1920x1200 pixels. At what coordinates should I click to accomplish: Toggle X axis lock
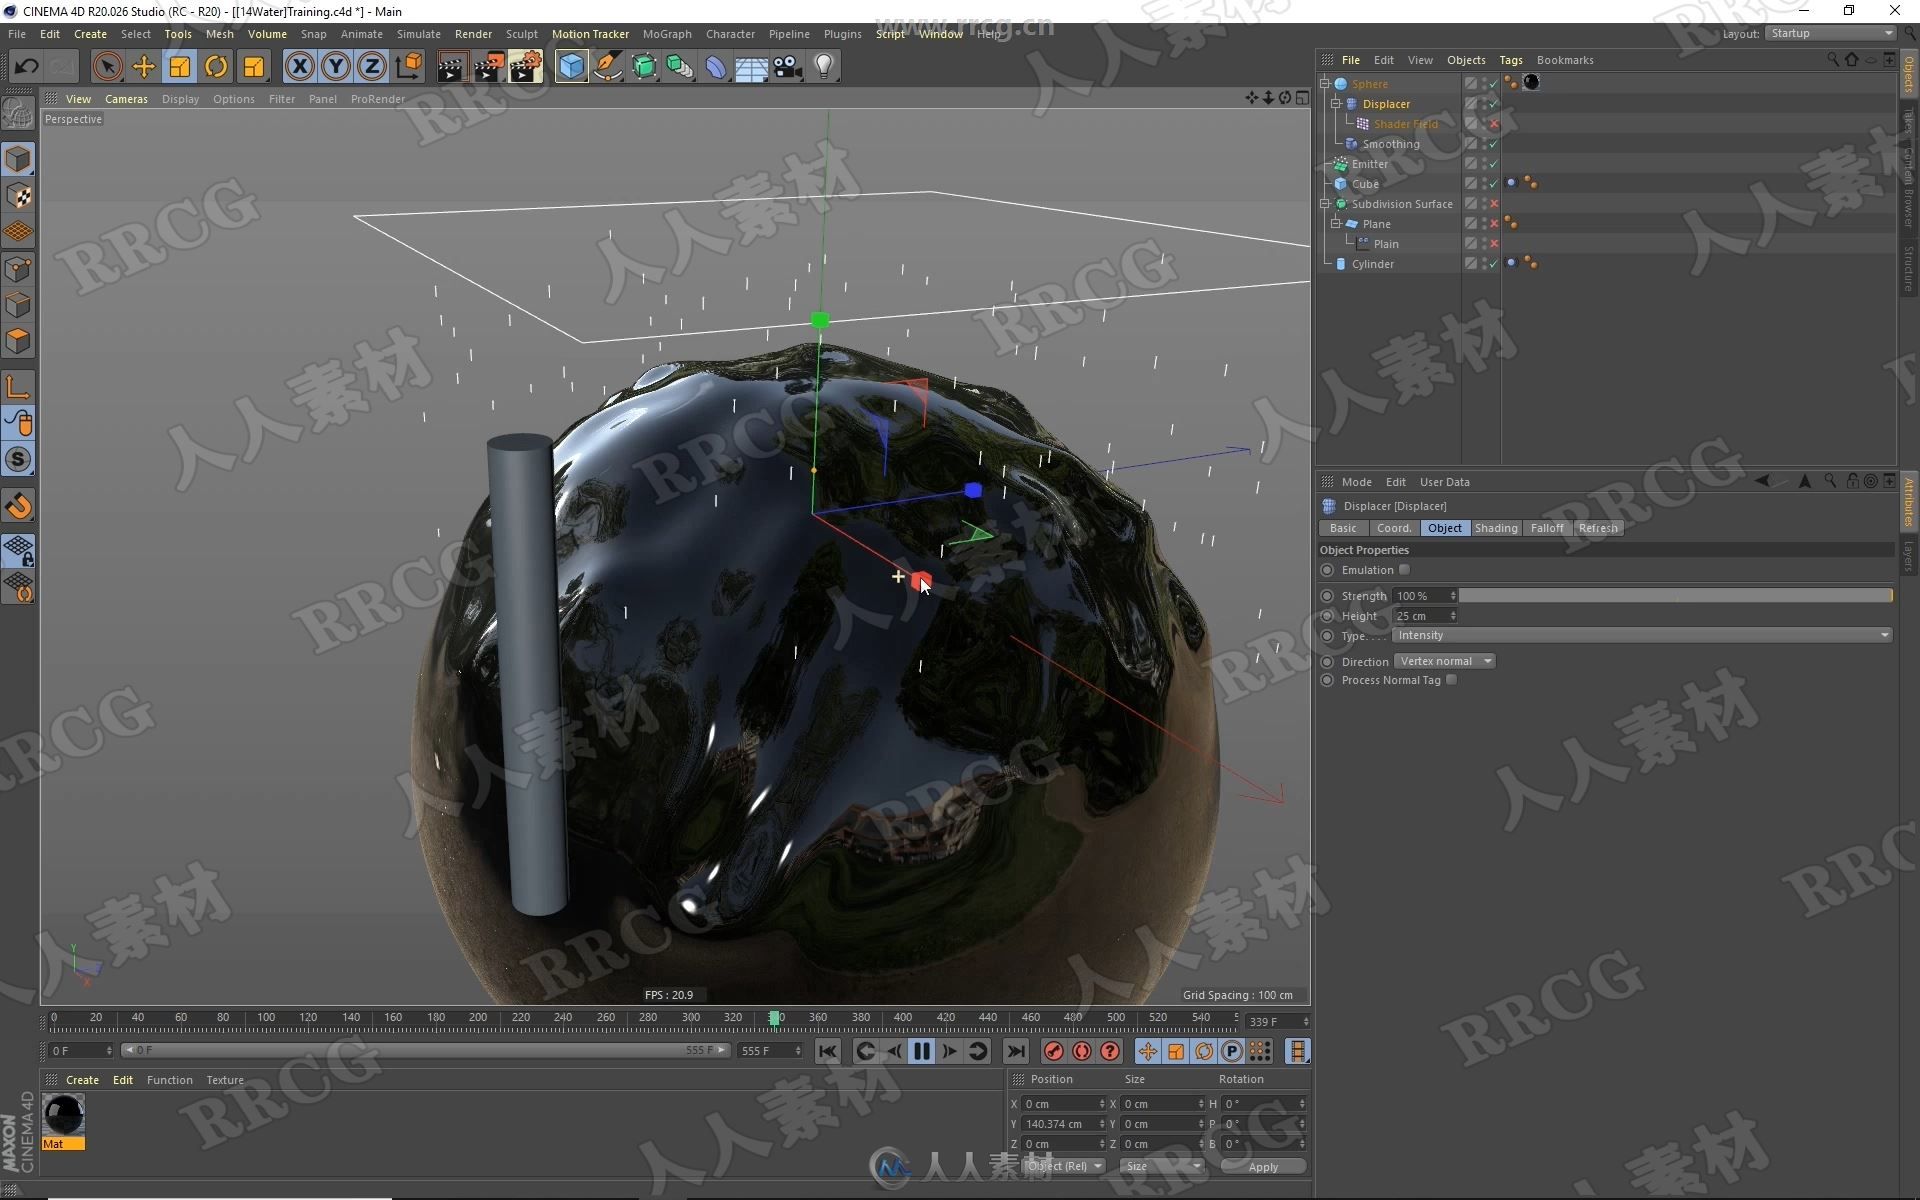299,67
